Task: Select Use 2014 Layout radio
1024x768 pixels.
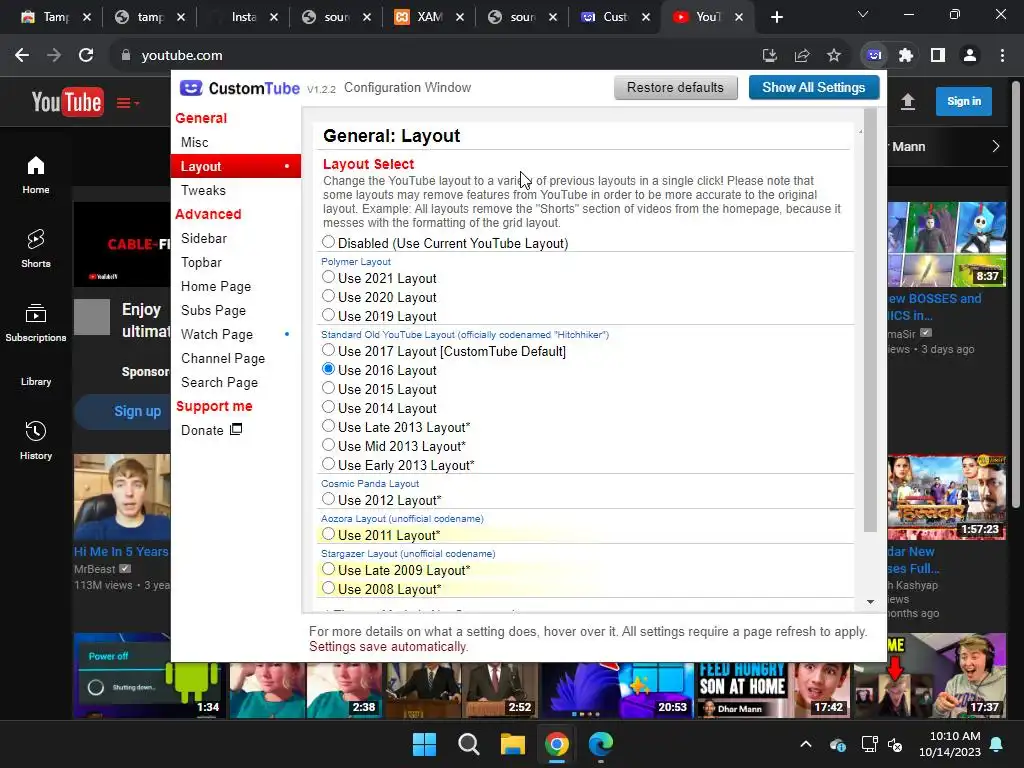Action: (328, 408)
